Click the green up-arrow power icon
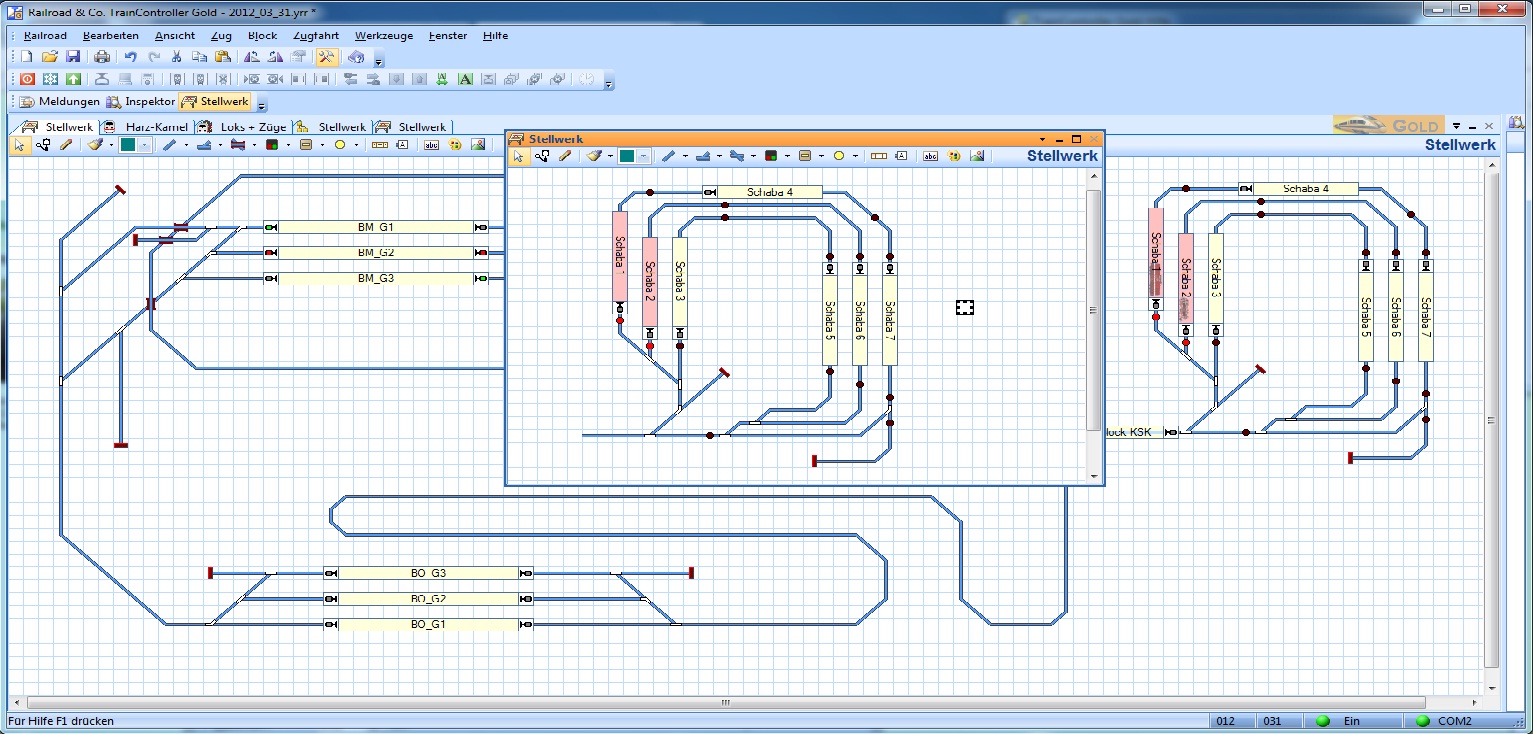1533x734 pixels. [x=73, y=79]
